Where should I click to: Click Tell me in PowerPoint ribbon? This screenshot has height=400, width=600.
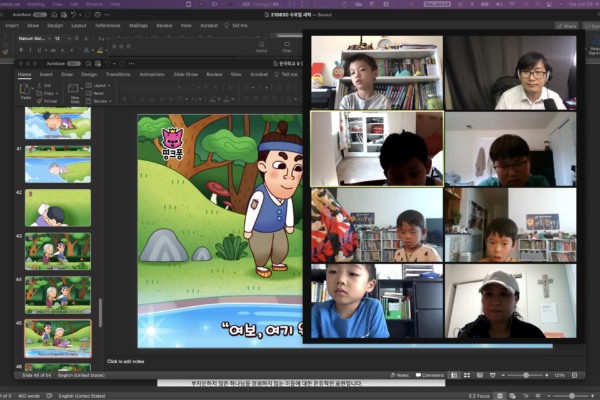pyautogui.click(x=286, y=74)
